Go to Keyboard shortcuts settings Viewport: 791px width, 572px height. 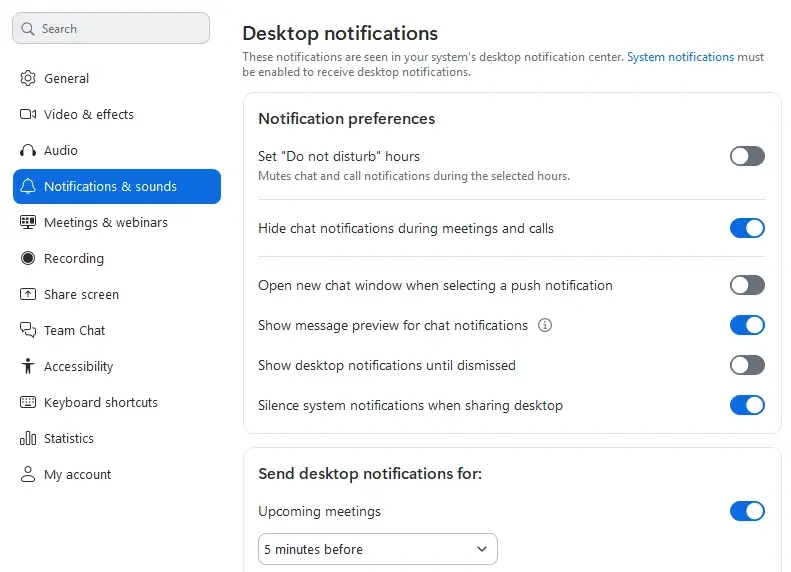[x=100, y=402]
